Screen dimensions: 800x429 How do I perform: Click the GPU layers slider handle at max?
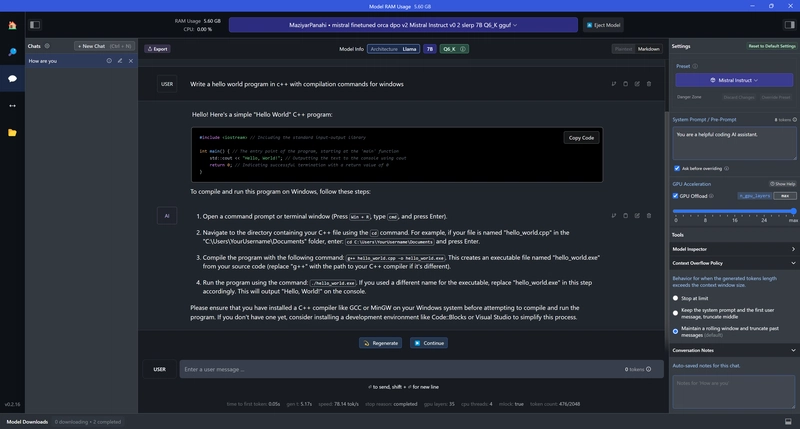[x=793, y=211]
